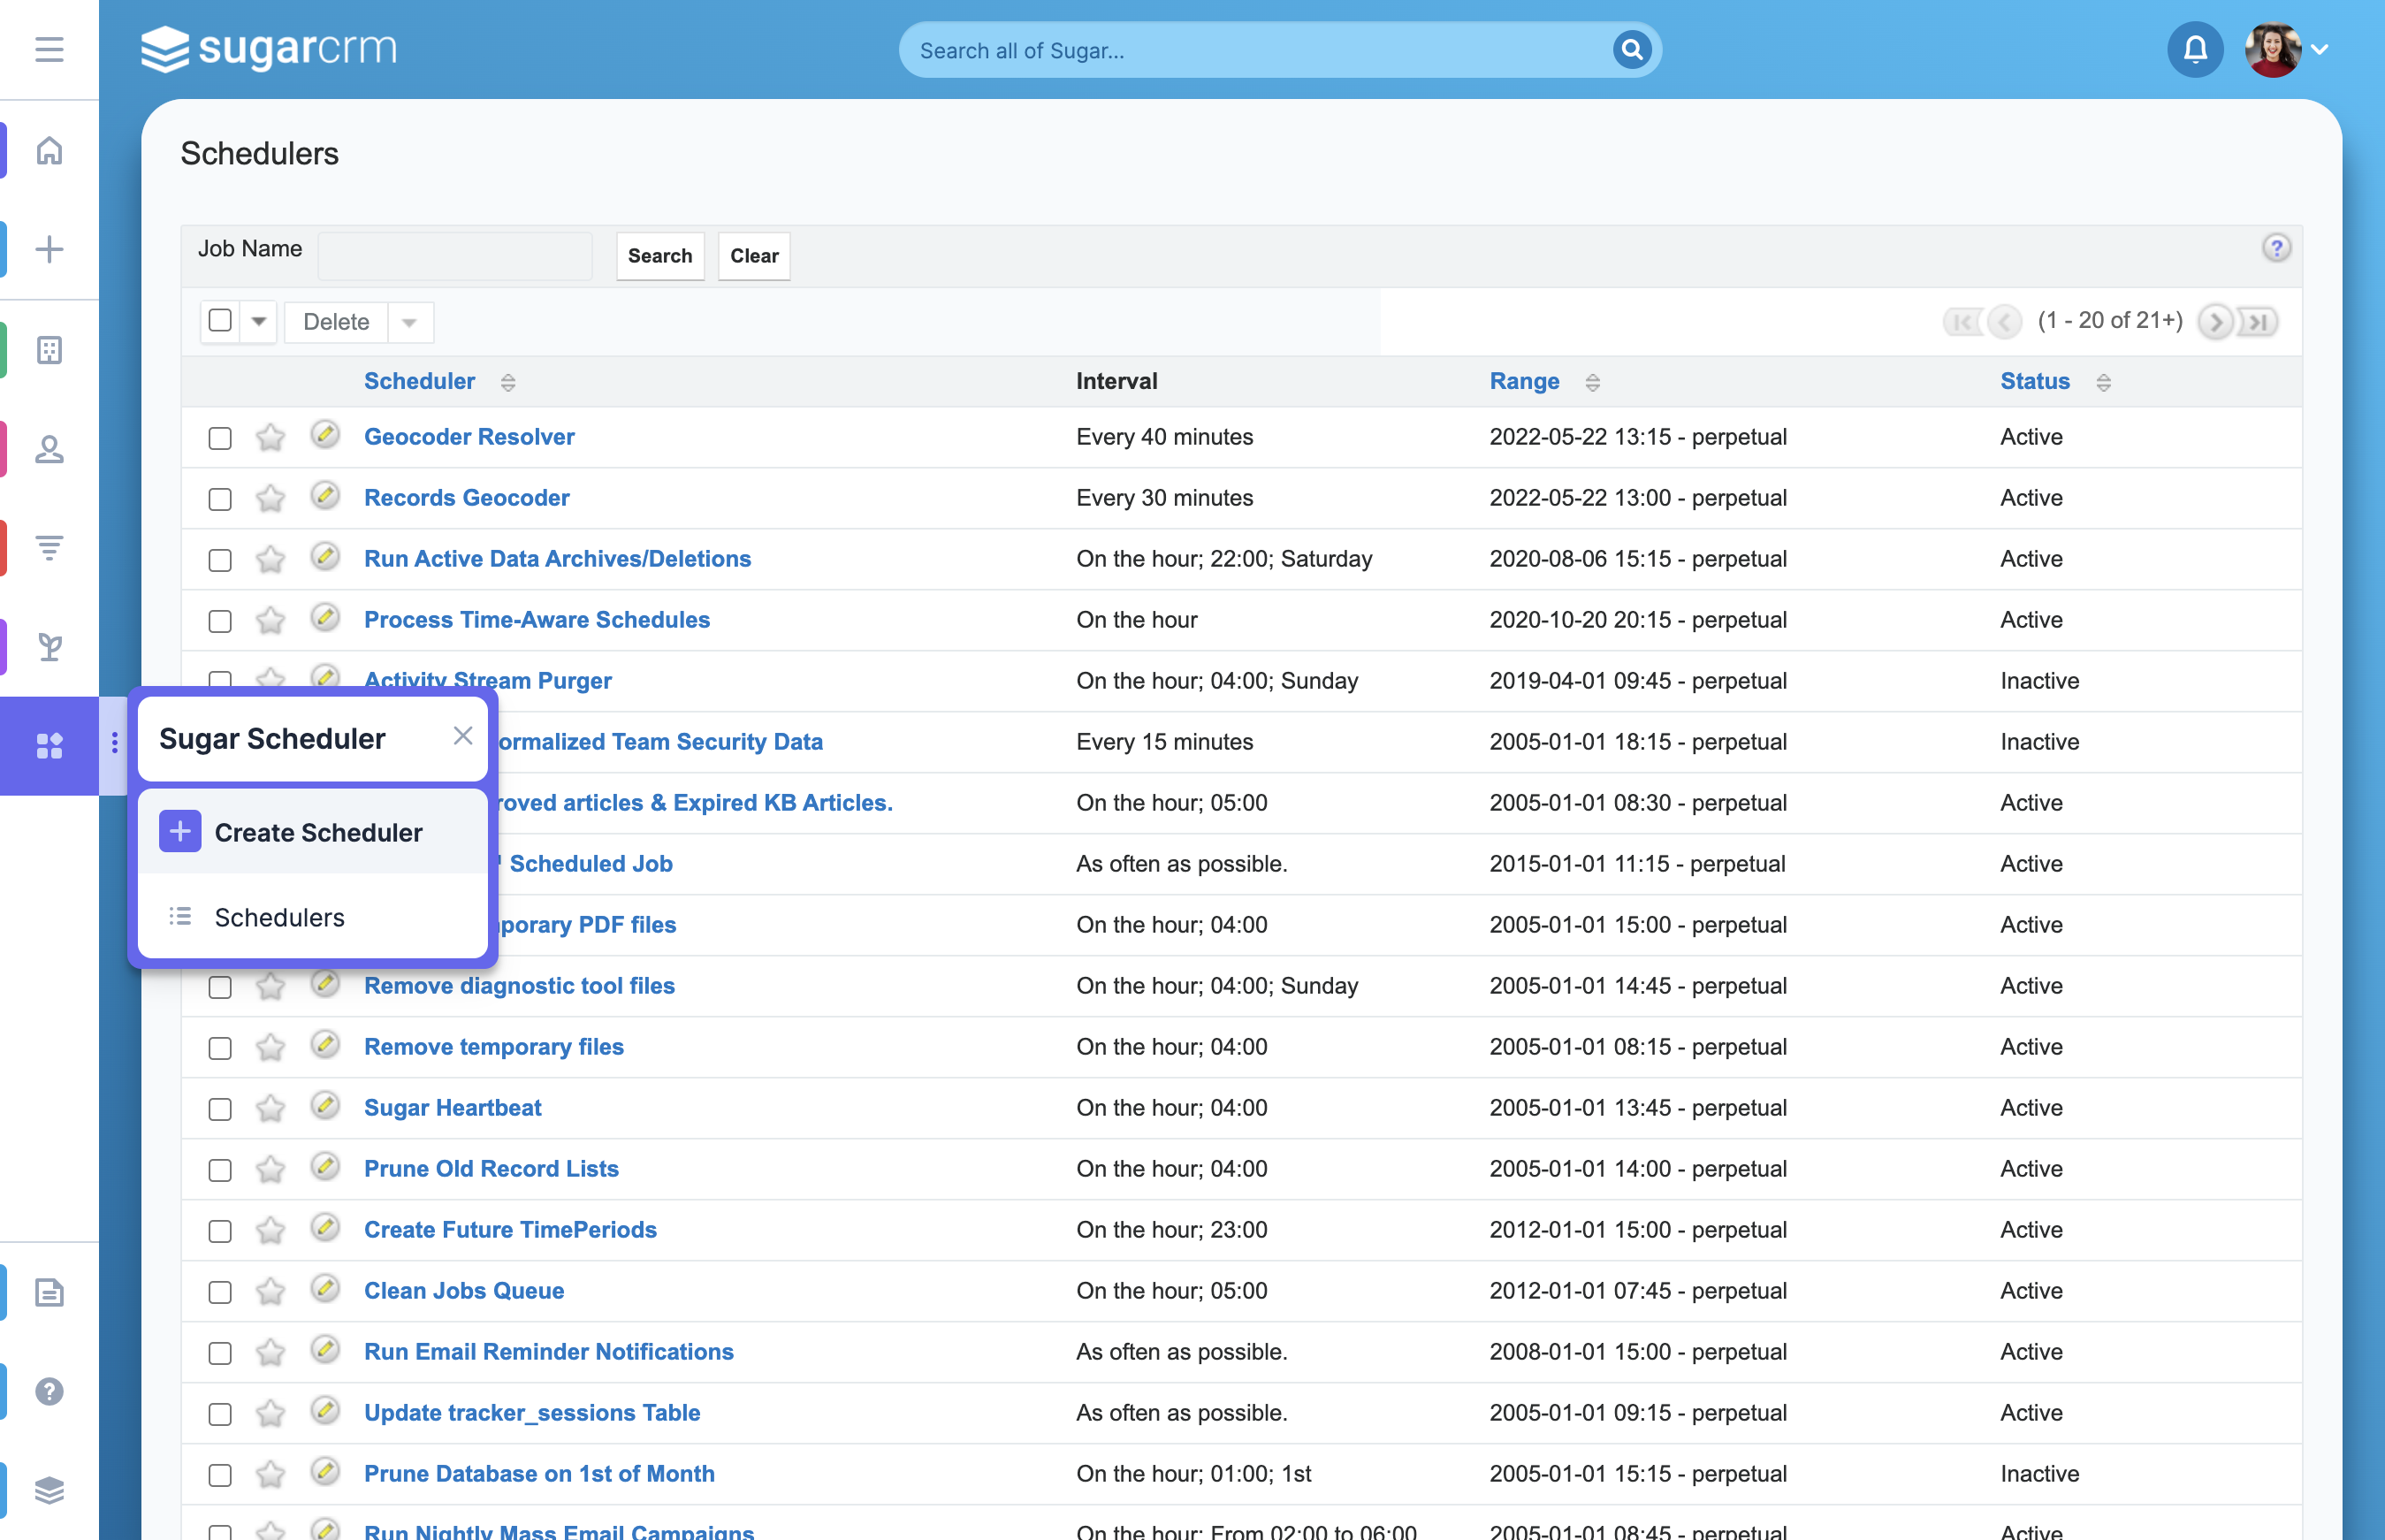The image size is (2385, 1540).
Task: Tick the select-all checkbox
Action: point(220,321)
